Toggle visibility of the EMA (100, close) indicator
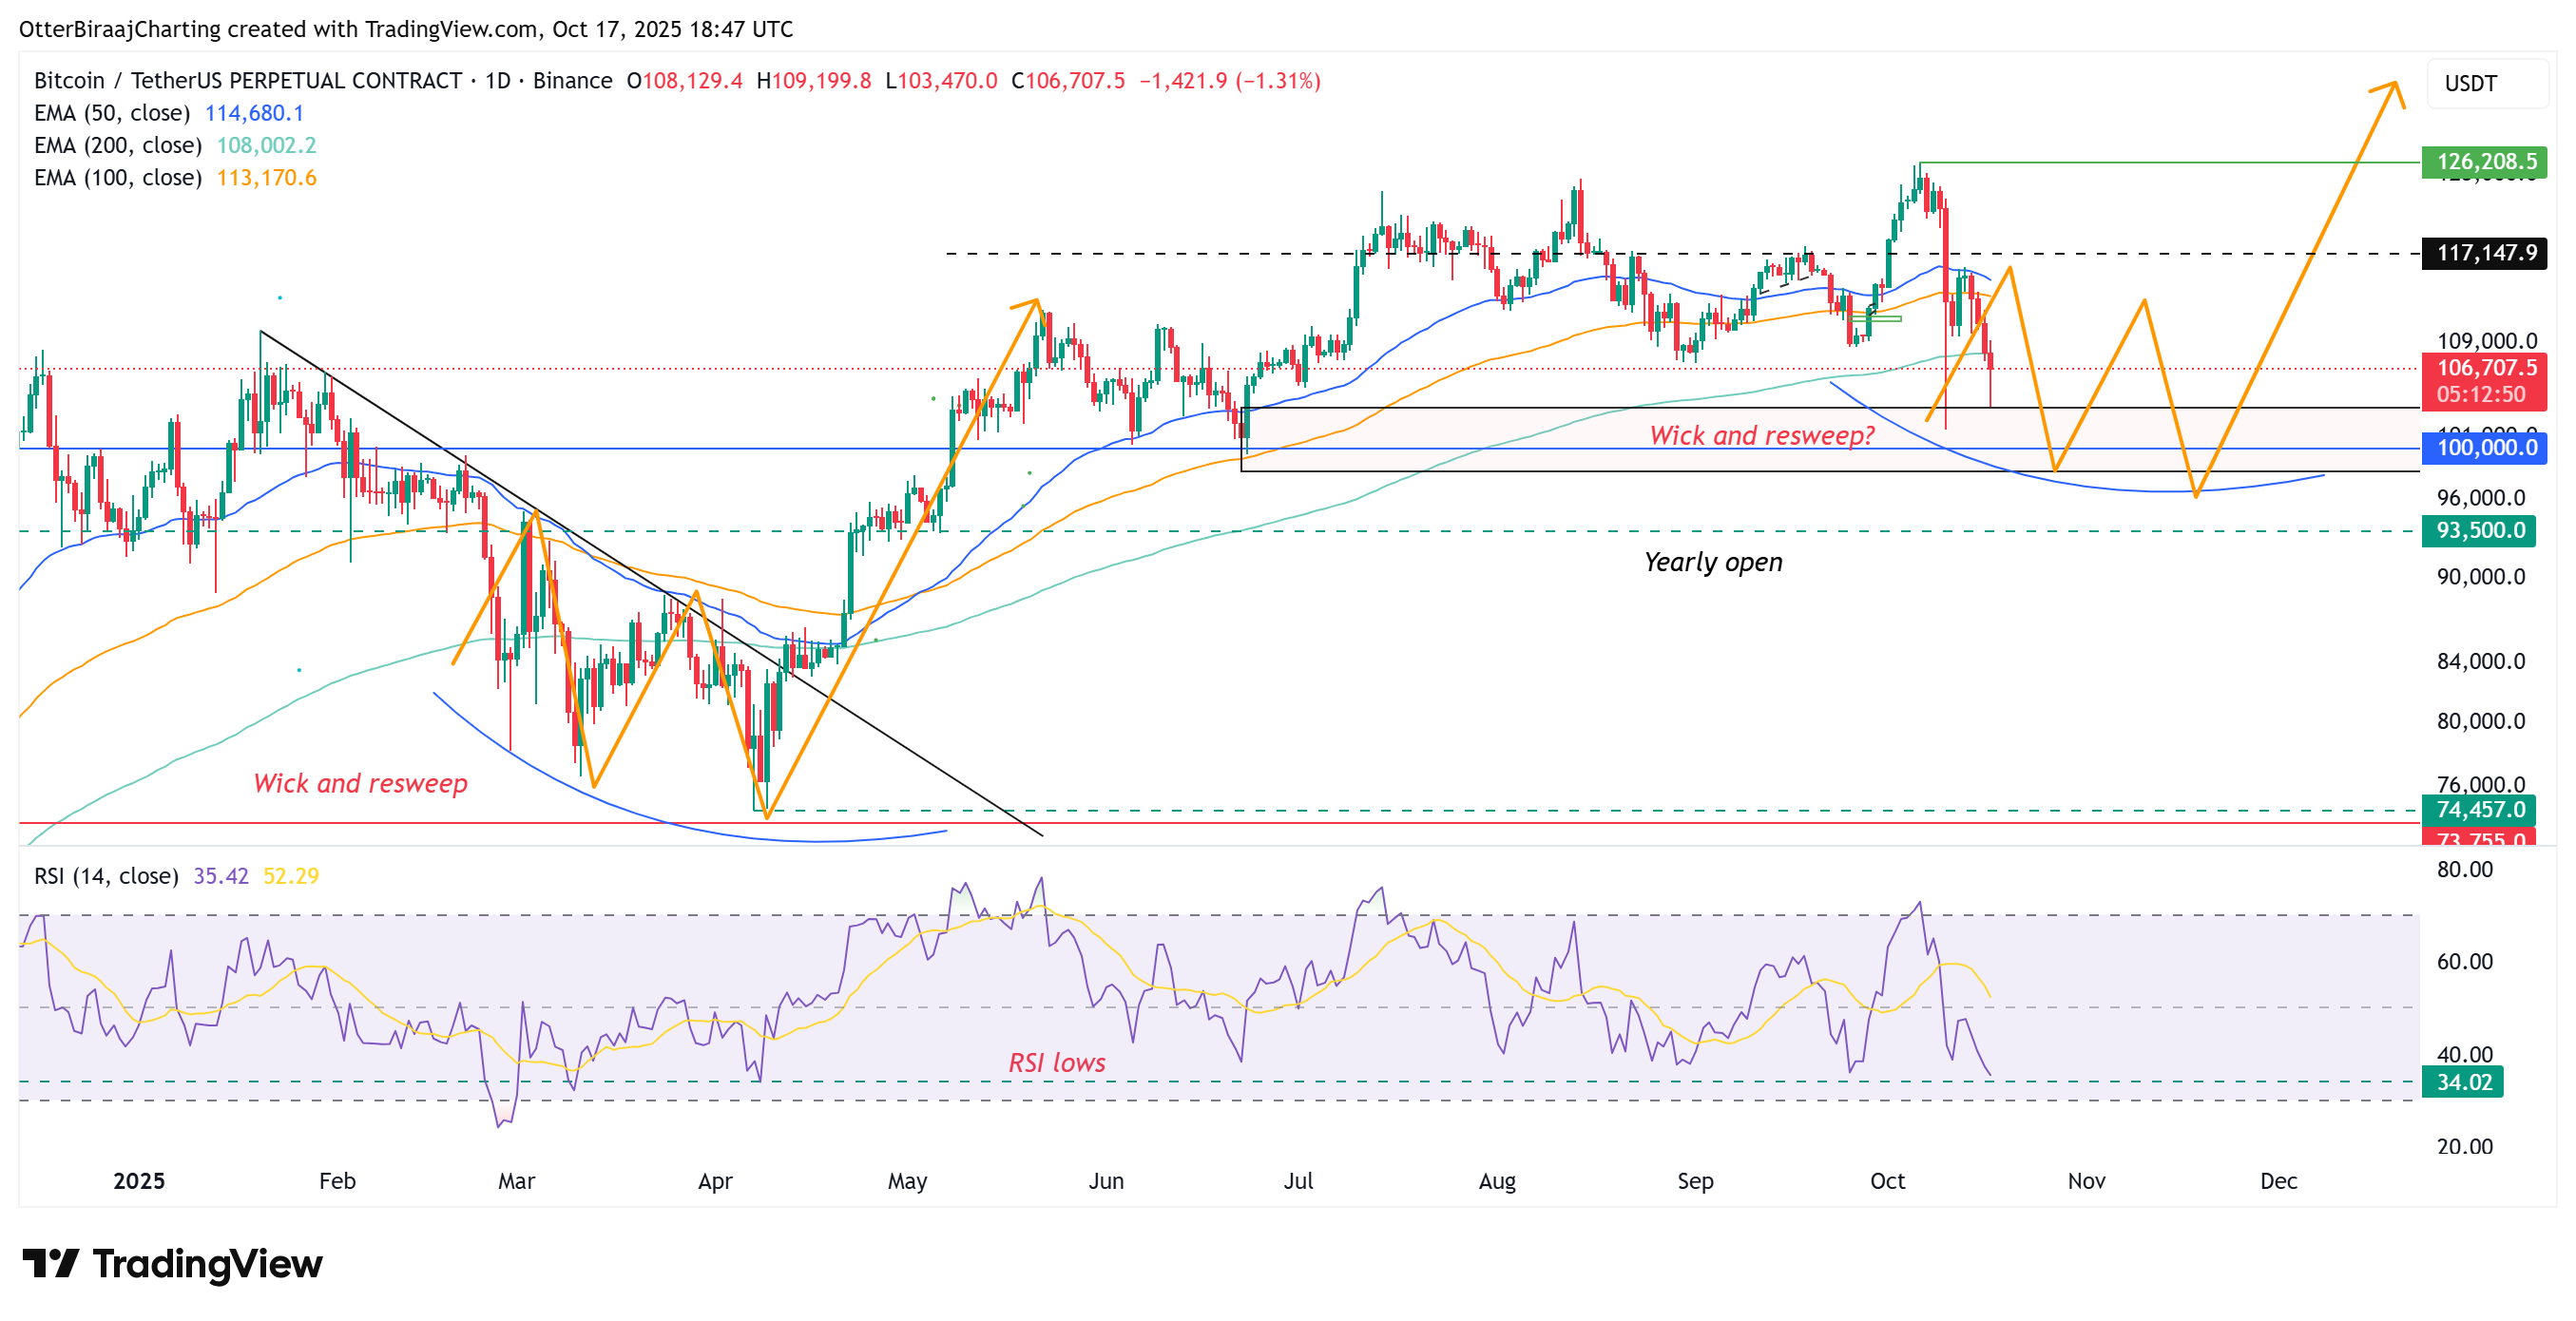This screenshot has width=2576, height=1321. [115, 178]
